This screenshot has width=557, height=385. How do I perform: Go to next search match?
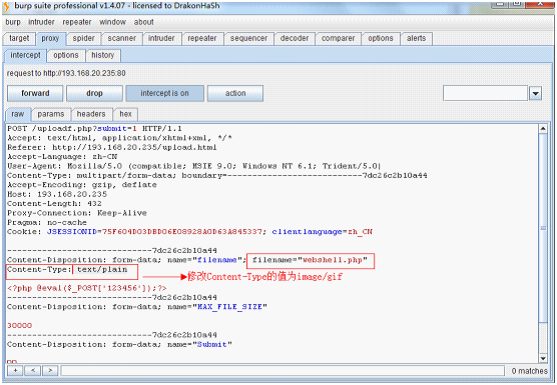click(50, 371)
